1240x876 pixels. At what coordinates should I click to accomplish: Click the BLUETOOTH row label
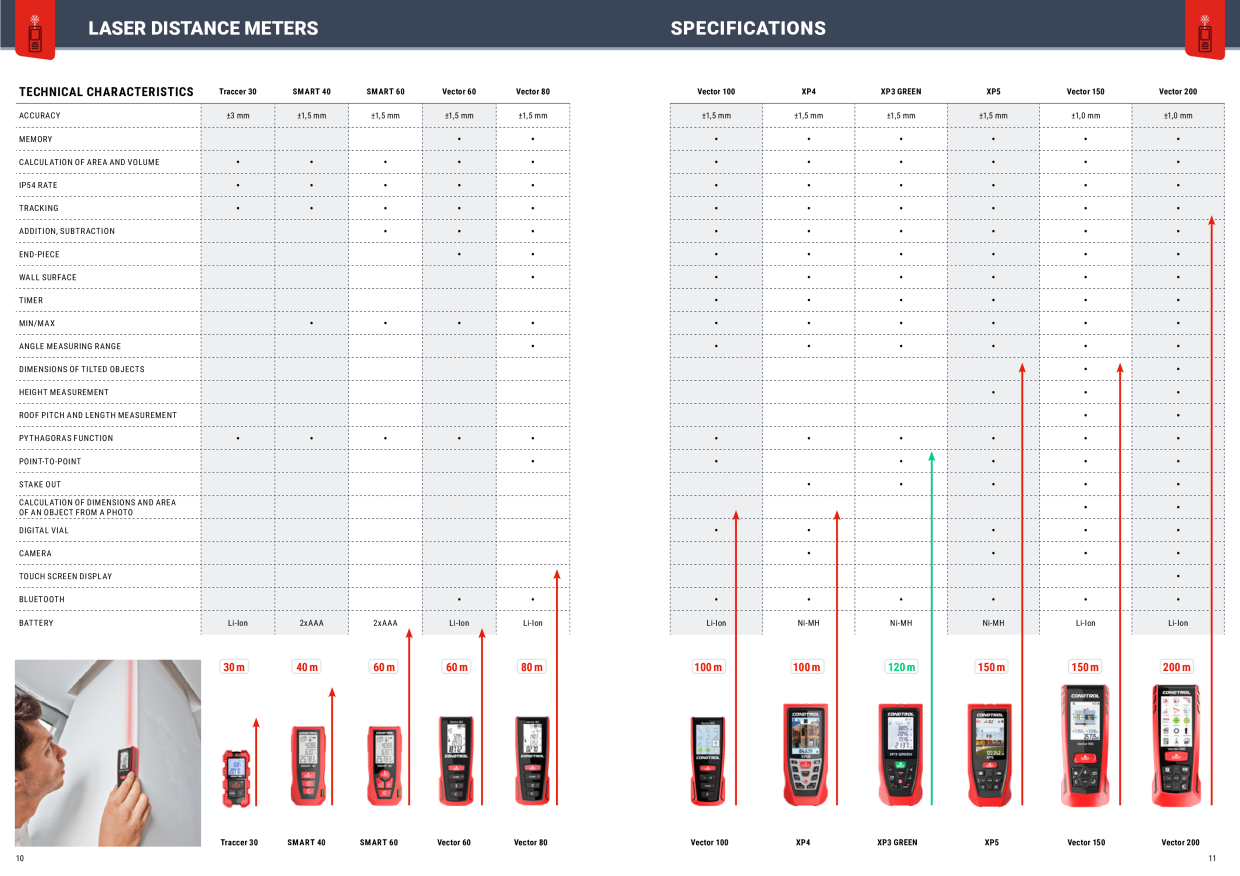tap(42, 599)
